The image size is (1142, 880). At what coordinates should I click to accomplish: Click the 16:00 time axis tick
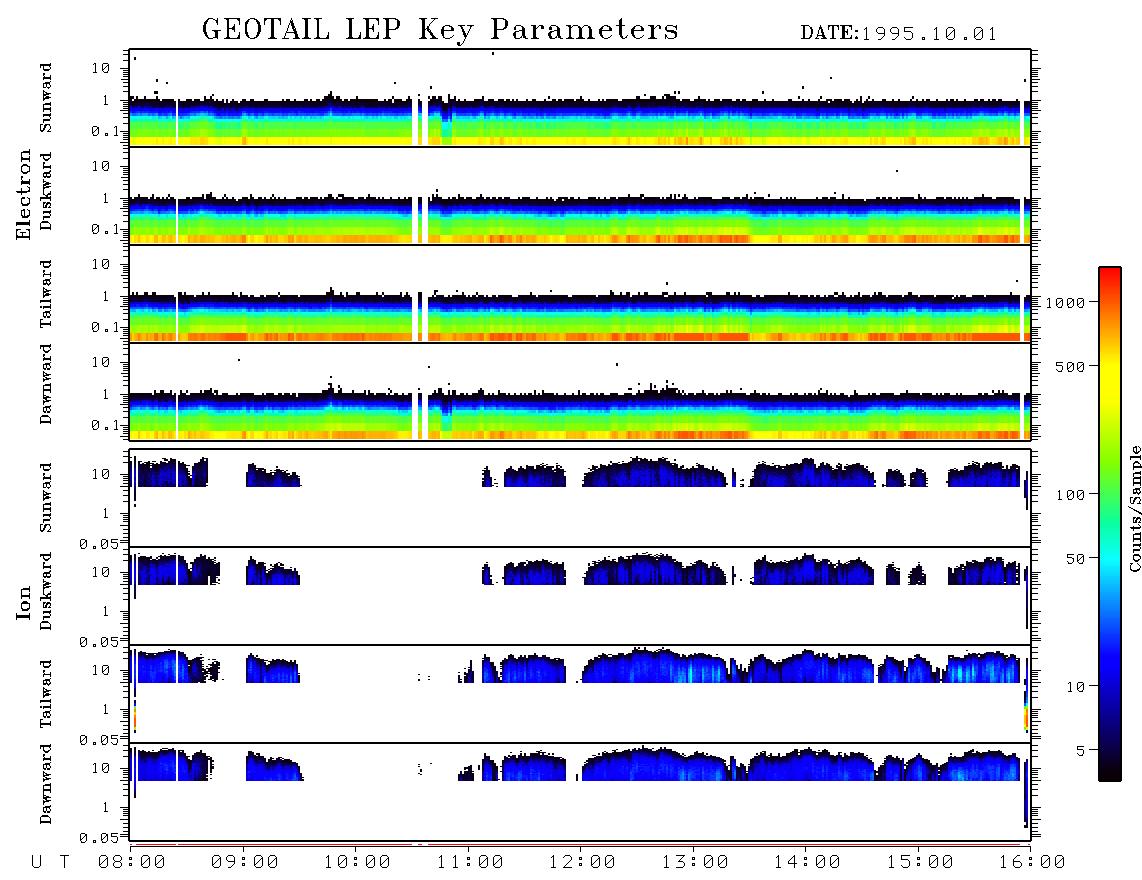(x=1032, y=863)
